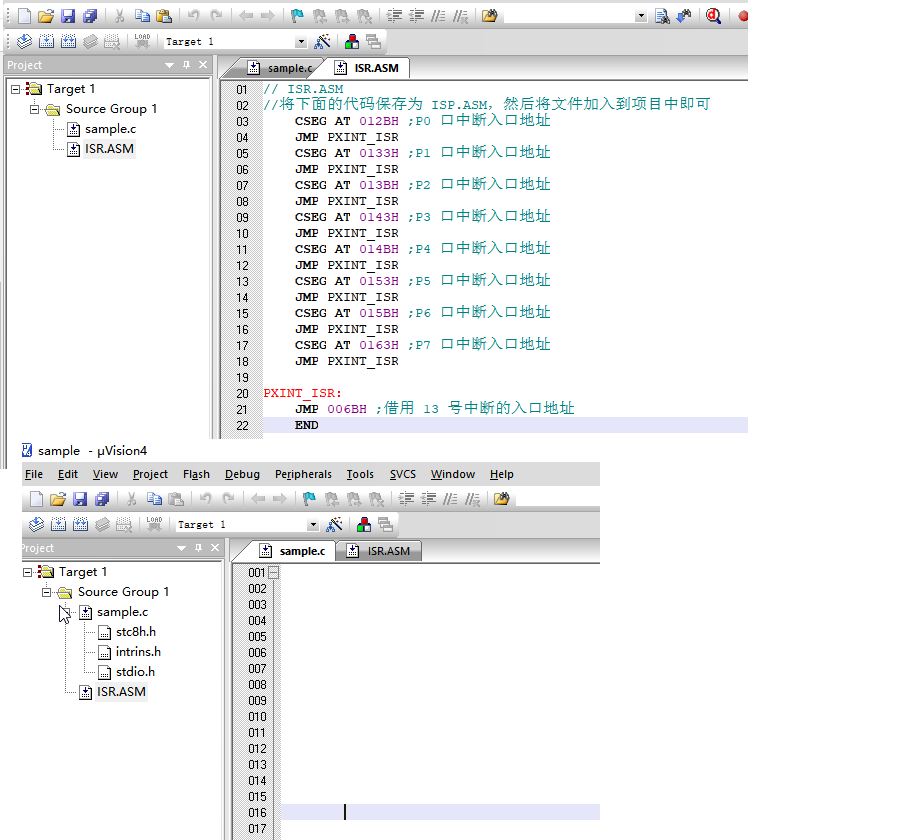Click Build target icon in upper window
The image size is (906, 840).
click(46, 42)
